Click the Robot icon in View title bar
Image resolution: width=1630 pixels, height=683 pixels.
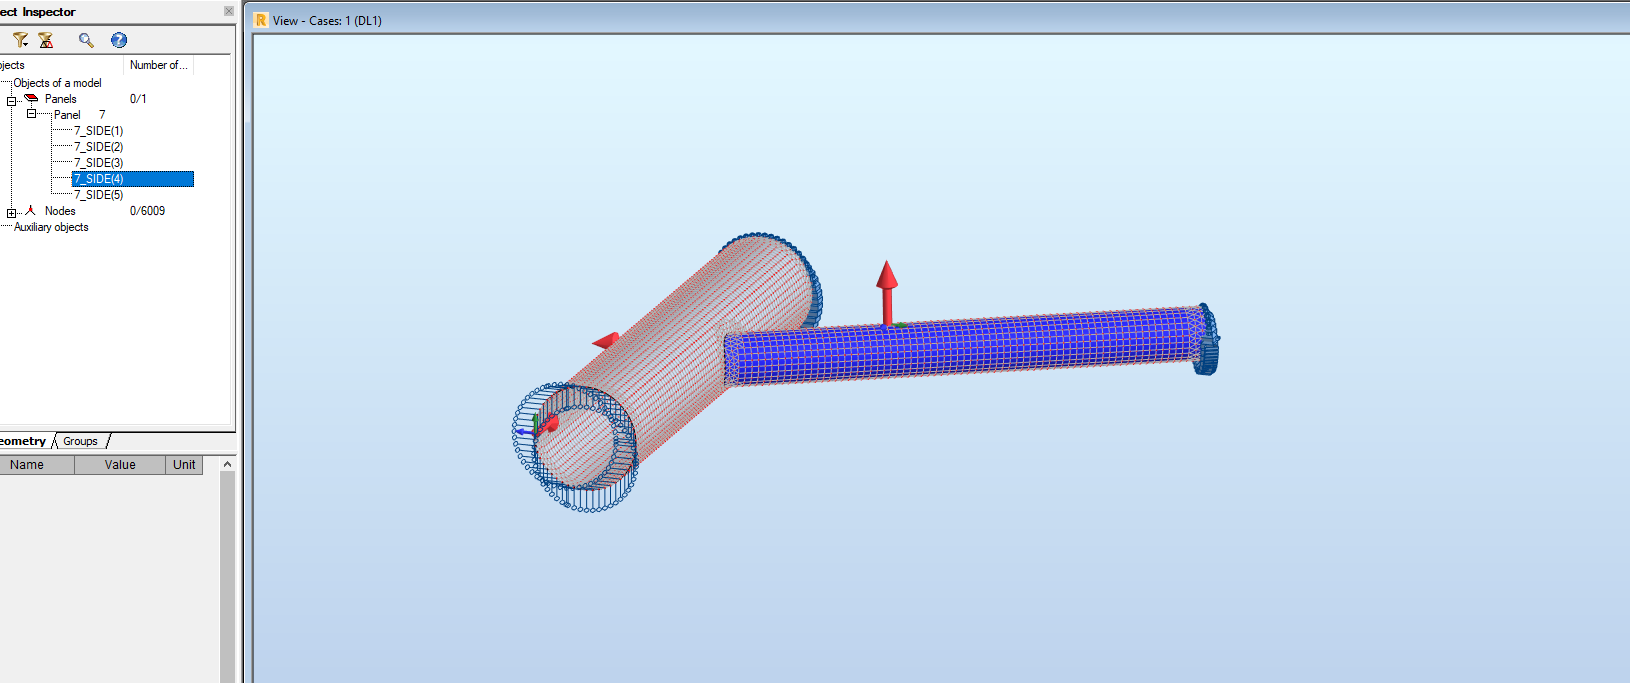pyautogui.click(x=261, y=20)
